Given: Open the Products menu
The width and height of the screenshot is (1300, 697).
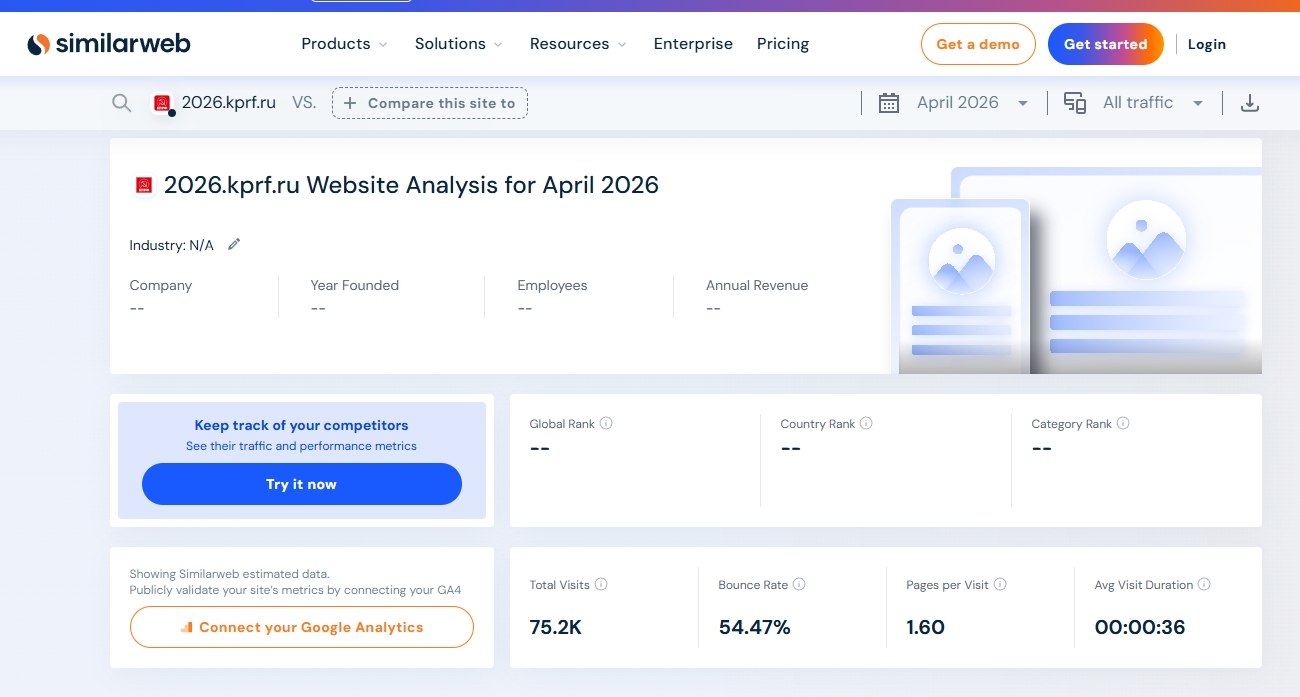Looking at the screenshot, I should pyautogui.click(x=344, y=44).
